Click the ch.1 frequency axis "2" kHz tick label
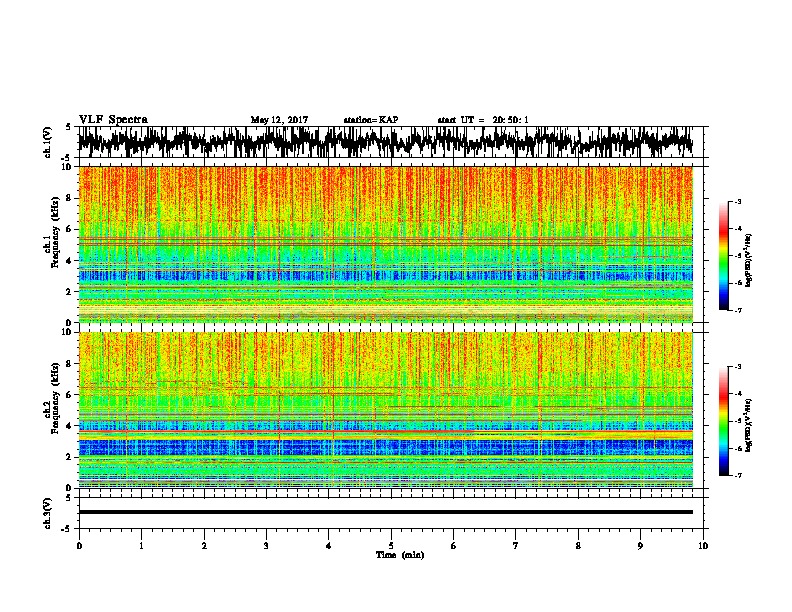792x612 pixels. pyautogui.click(x=69, y=291)
